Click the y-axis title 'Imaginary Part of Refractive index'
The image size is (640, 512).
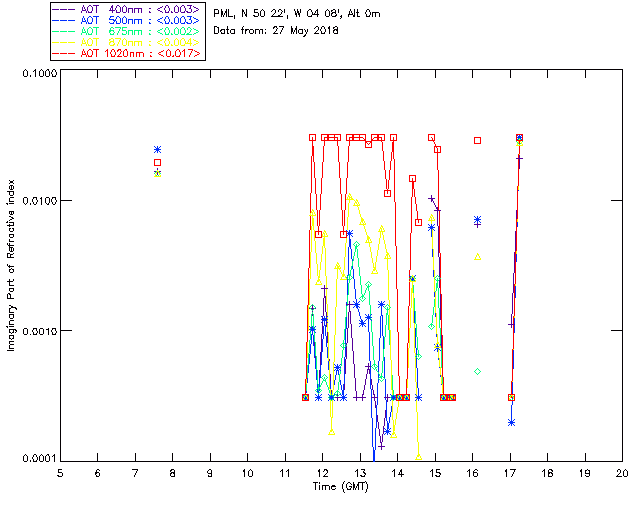[11, 265]
